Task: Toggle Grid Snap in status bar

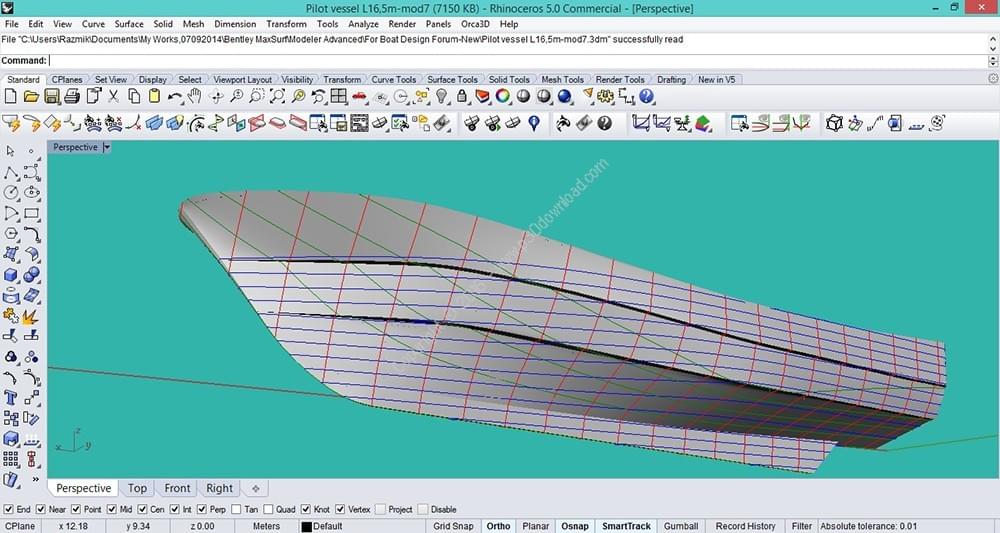Action: click(453, 526)
